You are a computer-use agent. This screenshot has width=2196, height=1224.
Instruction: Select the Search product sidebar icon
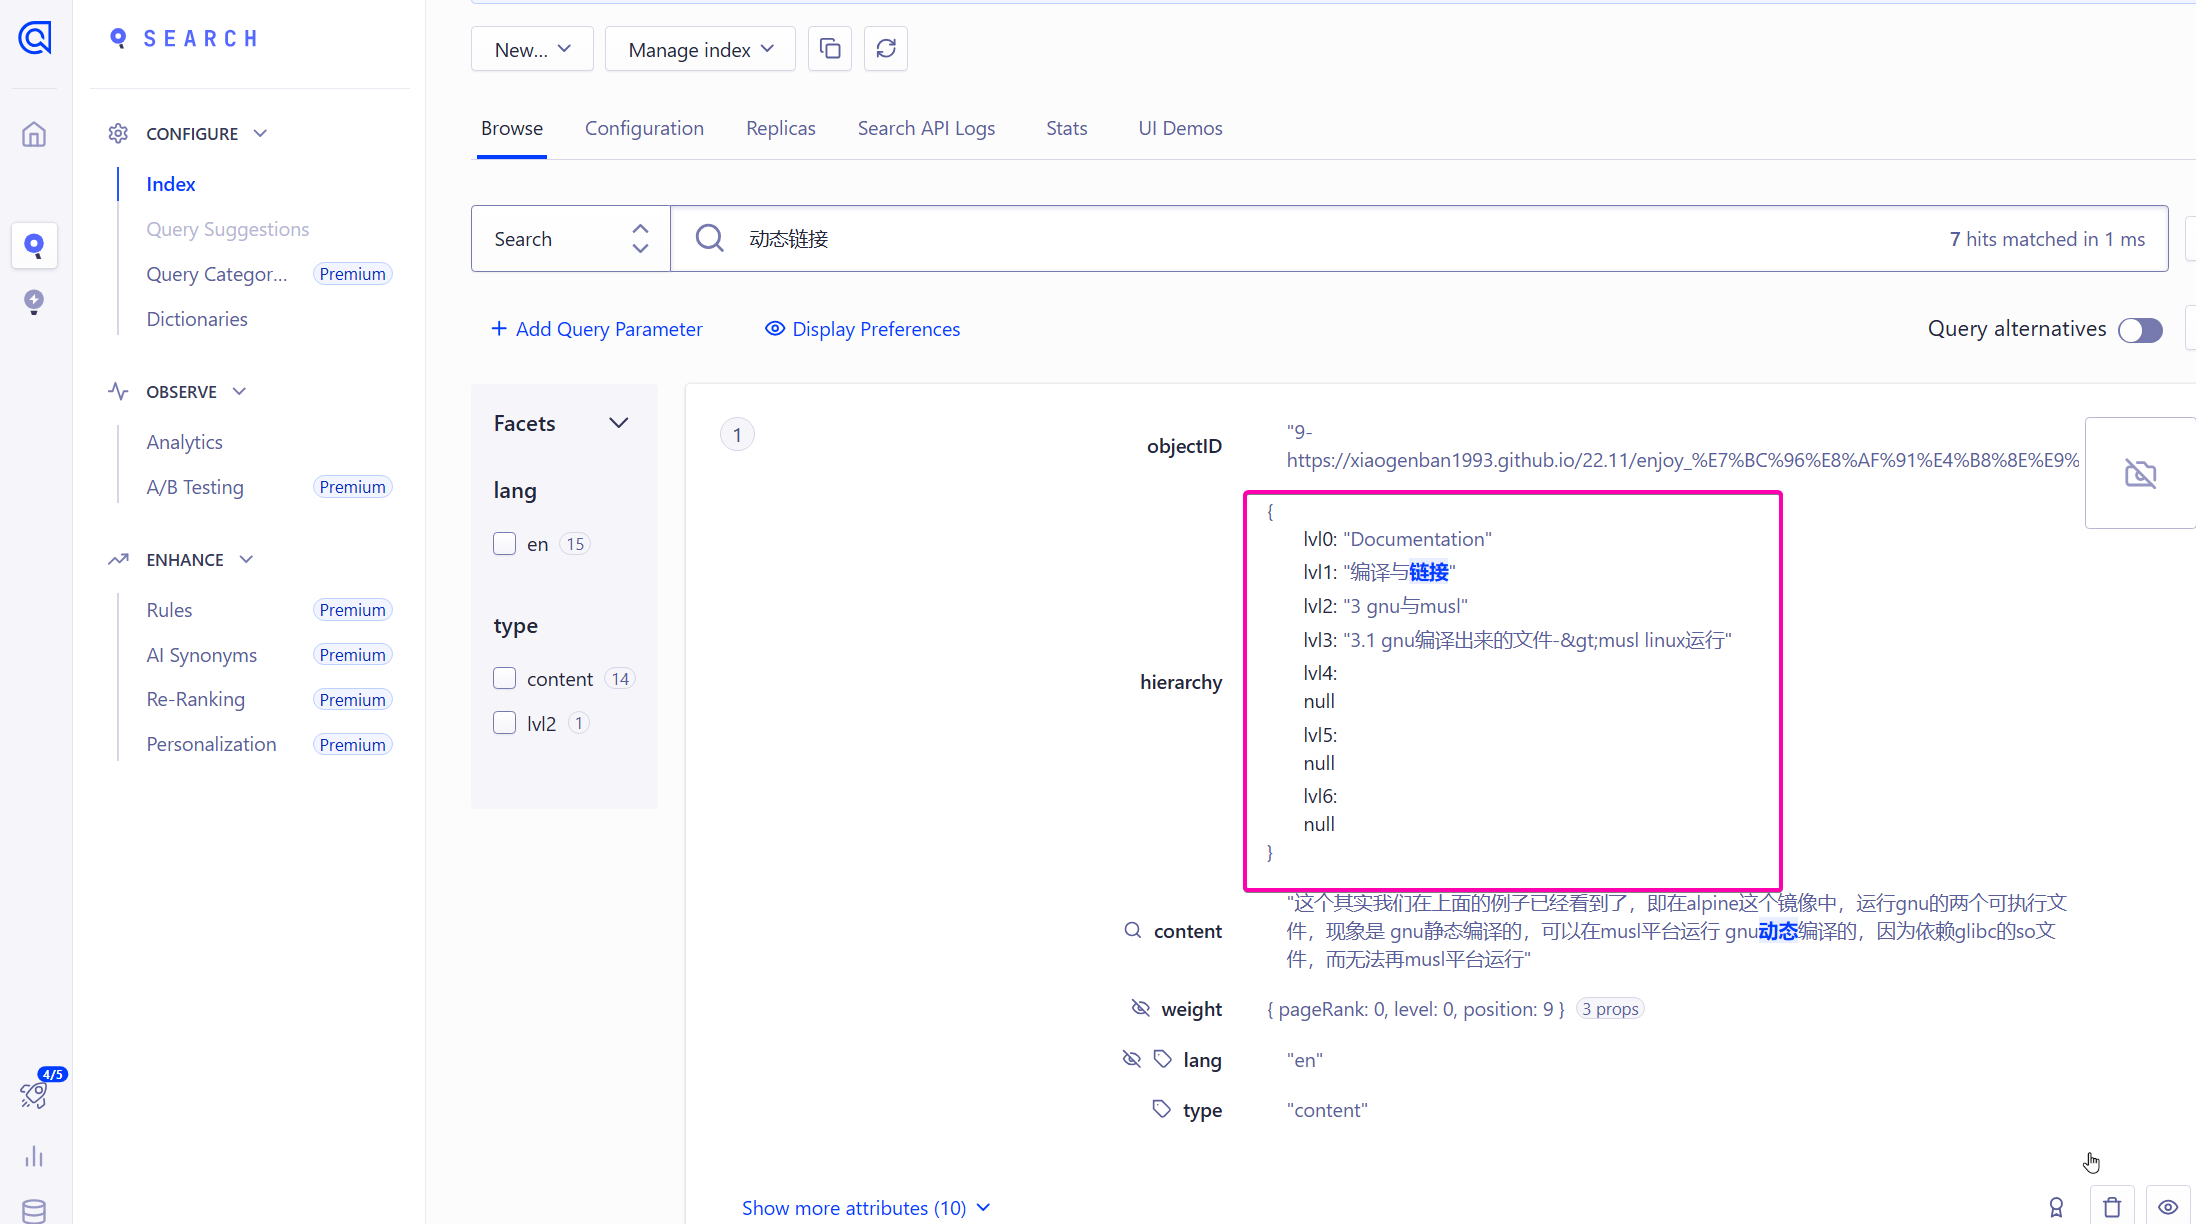click(34, 245)
